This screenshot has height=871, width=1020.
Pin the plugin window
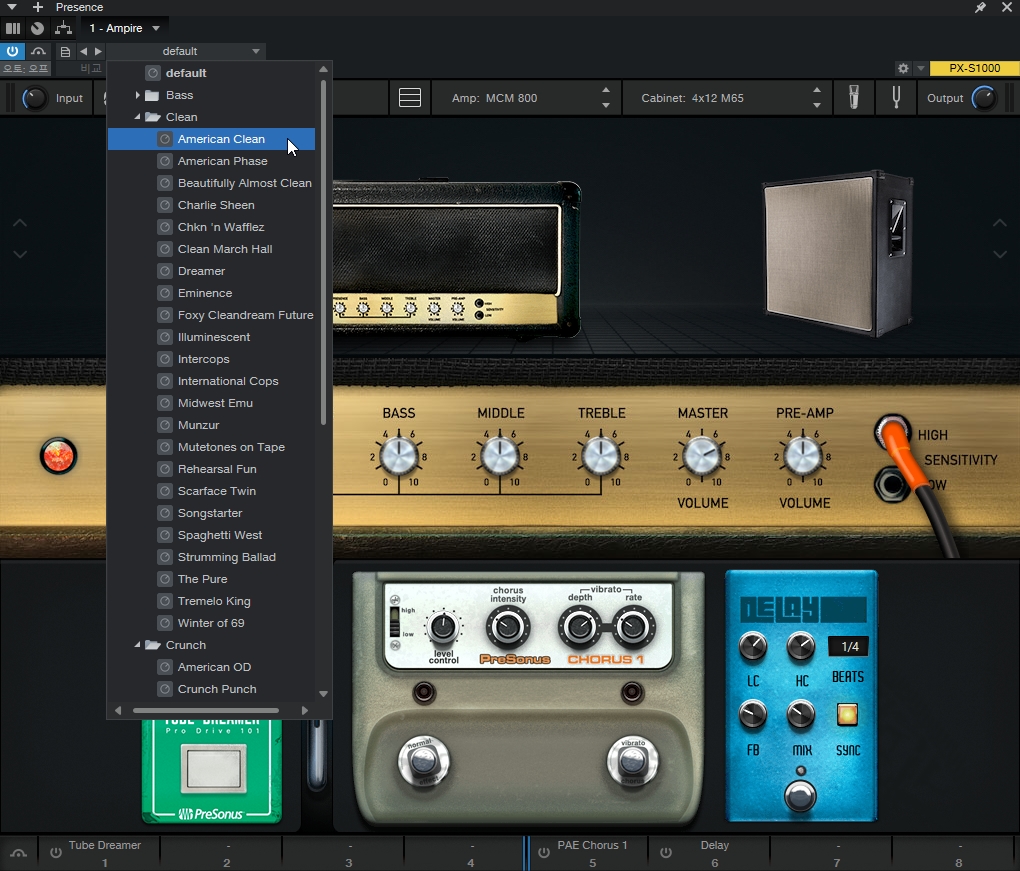980,7
